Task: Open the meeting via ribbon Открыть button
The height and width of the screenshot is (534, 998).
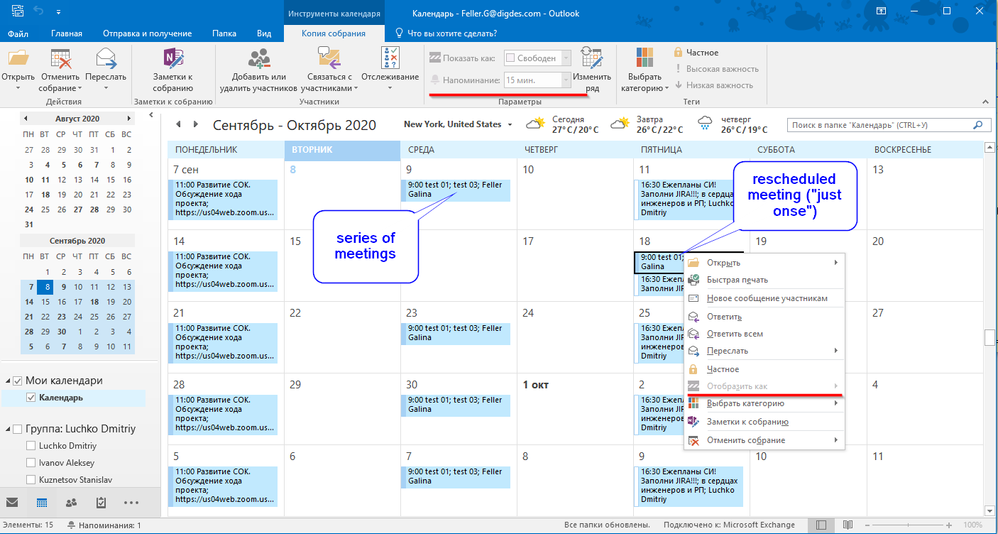Action: click(x=17, y=67)
